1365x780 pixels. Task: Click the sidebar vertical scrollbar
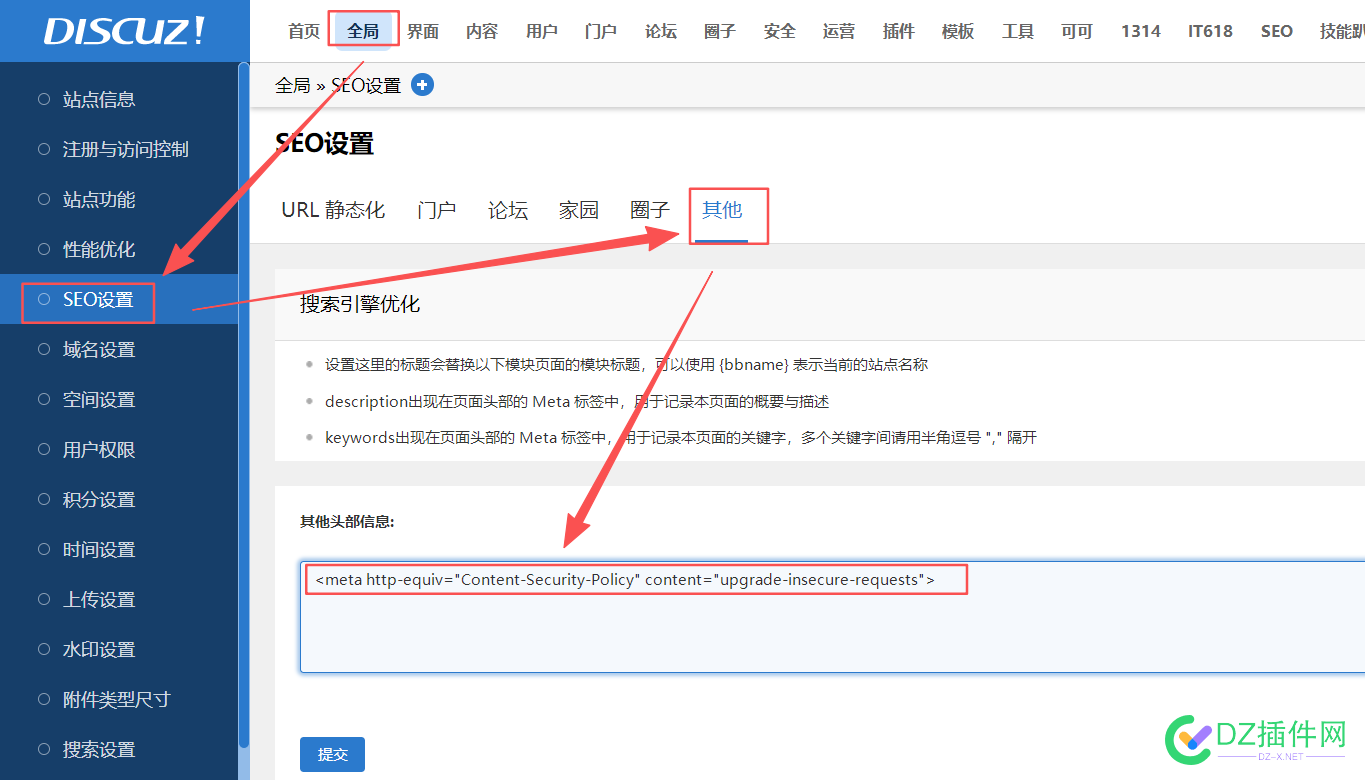point(244,400)
